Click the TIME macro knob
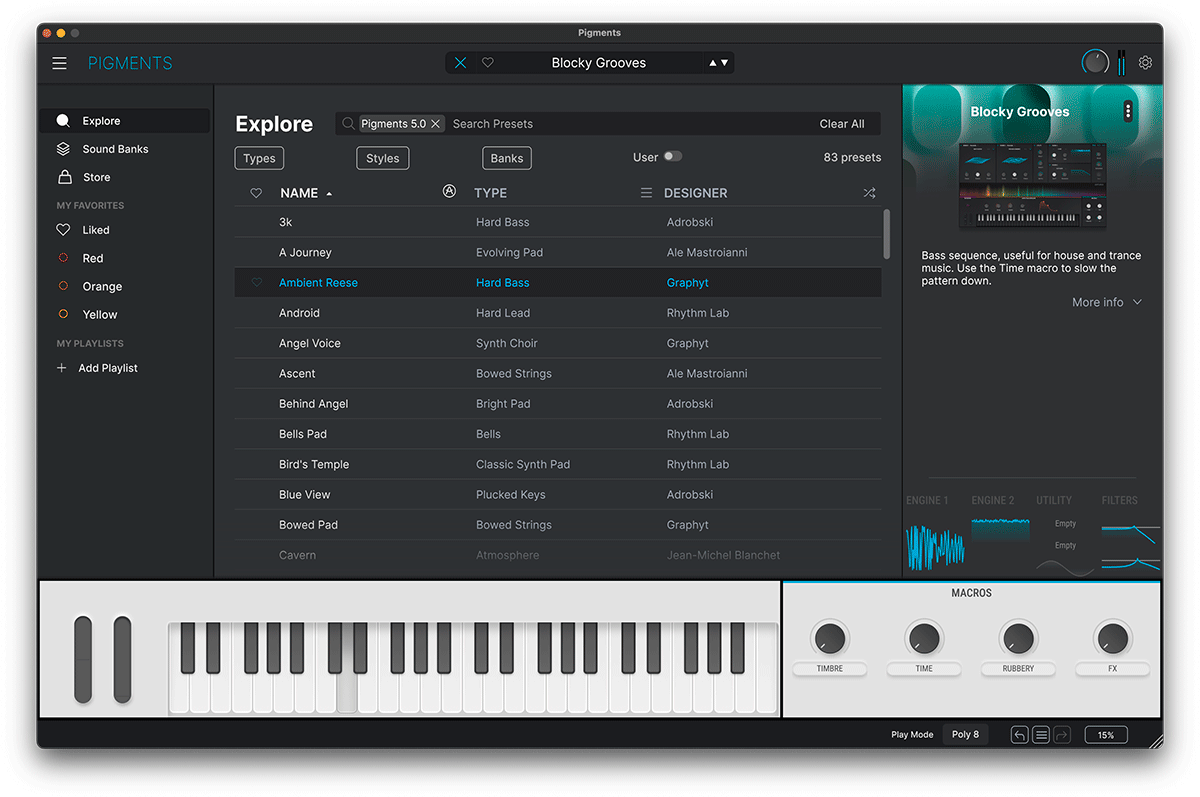This screenshot has width=1200, height=797. tap(924, 637)
